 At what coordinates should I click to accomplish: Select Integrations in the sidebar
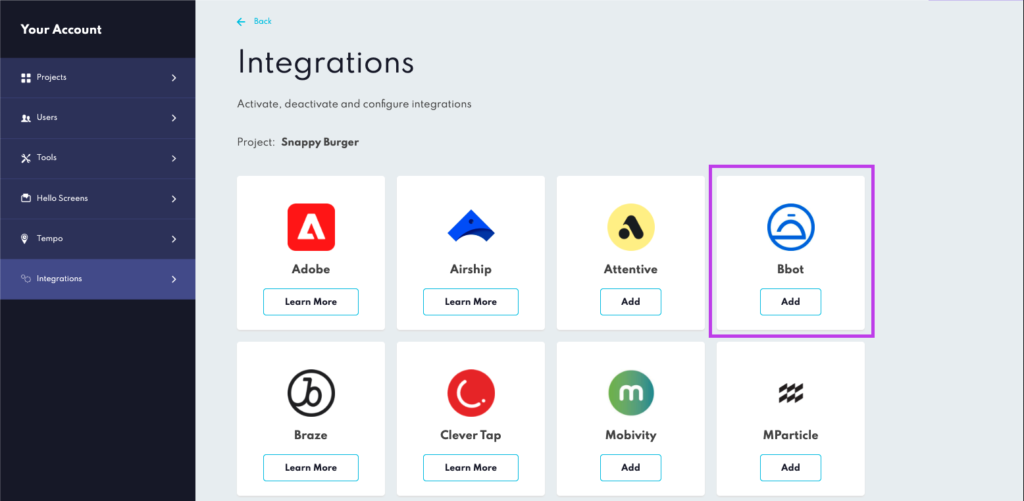coord(59,279)
